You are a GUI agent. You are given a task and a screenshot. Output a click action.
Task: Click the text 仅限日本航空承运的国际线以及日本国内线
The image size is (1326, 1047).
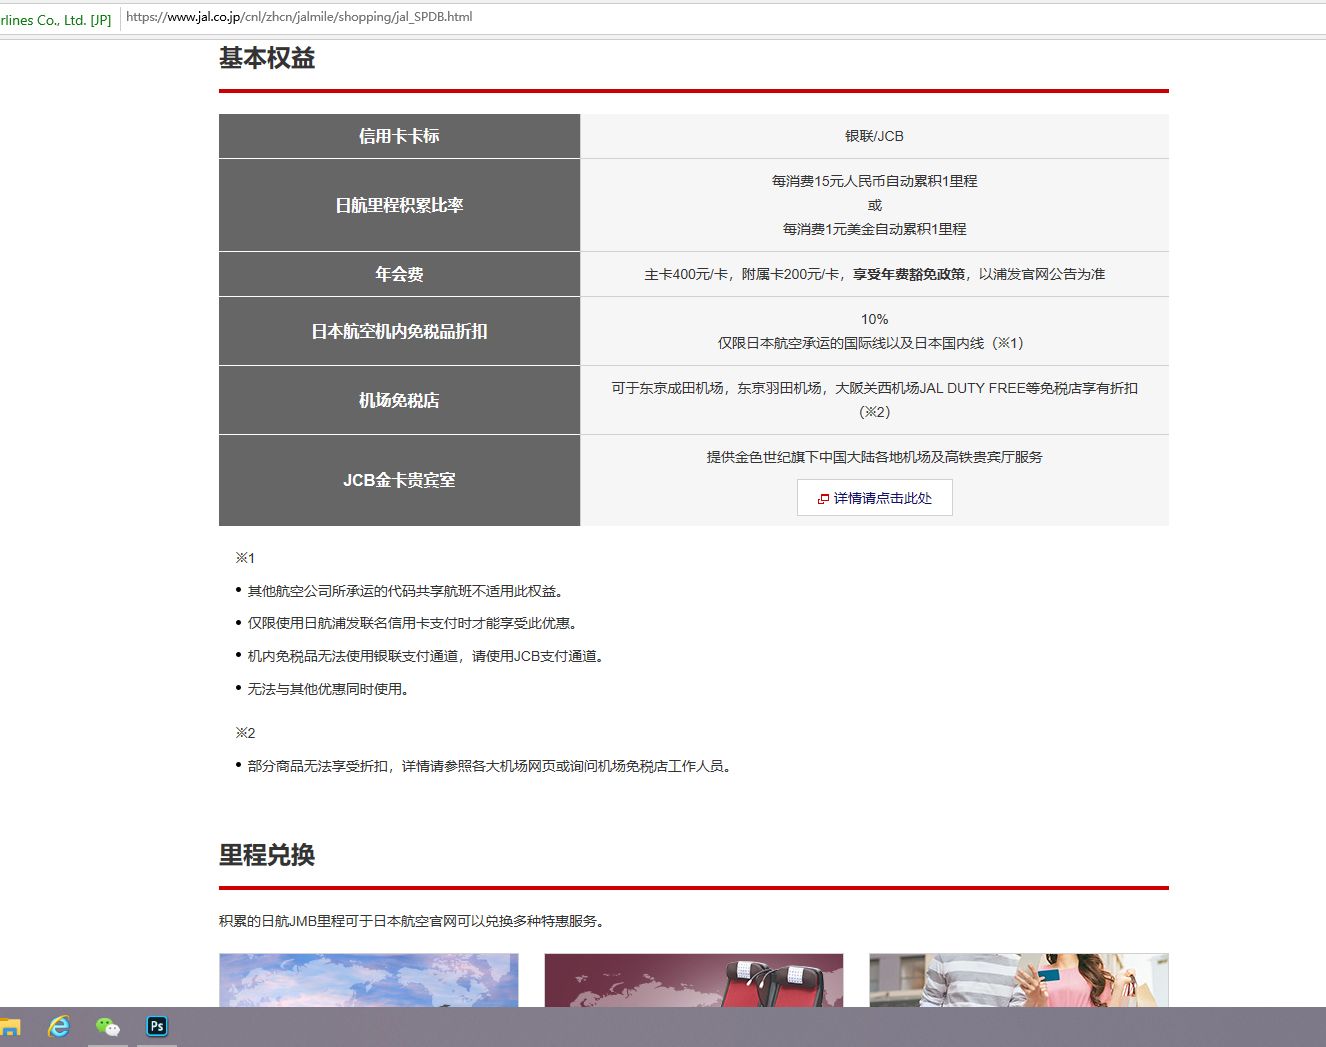[x=851, y=343]
